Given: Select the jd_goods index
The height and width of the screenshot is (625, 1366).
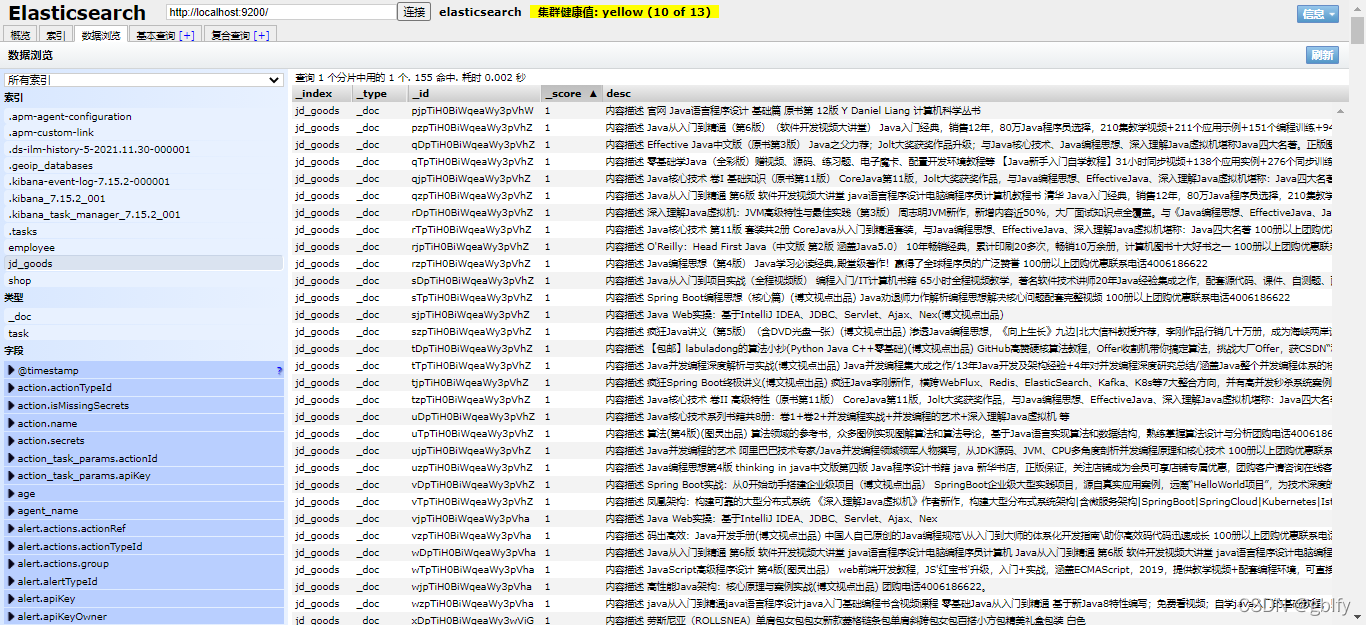Looking at the screenshot, I should coord(143,263).
